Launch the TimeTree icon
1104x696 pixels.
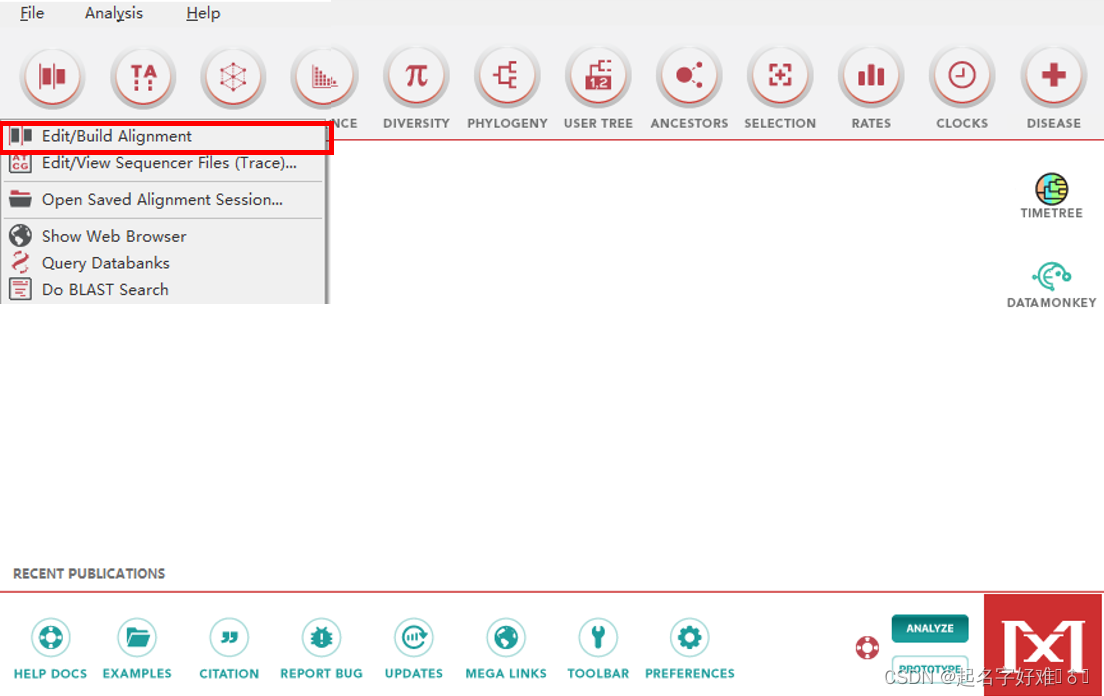(x=1051, y=189)
